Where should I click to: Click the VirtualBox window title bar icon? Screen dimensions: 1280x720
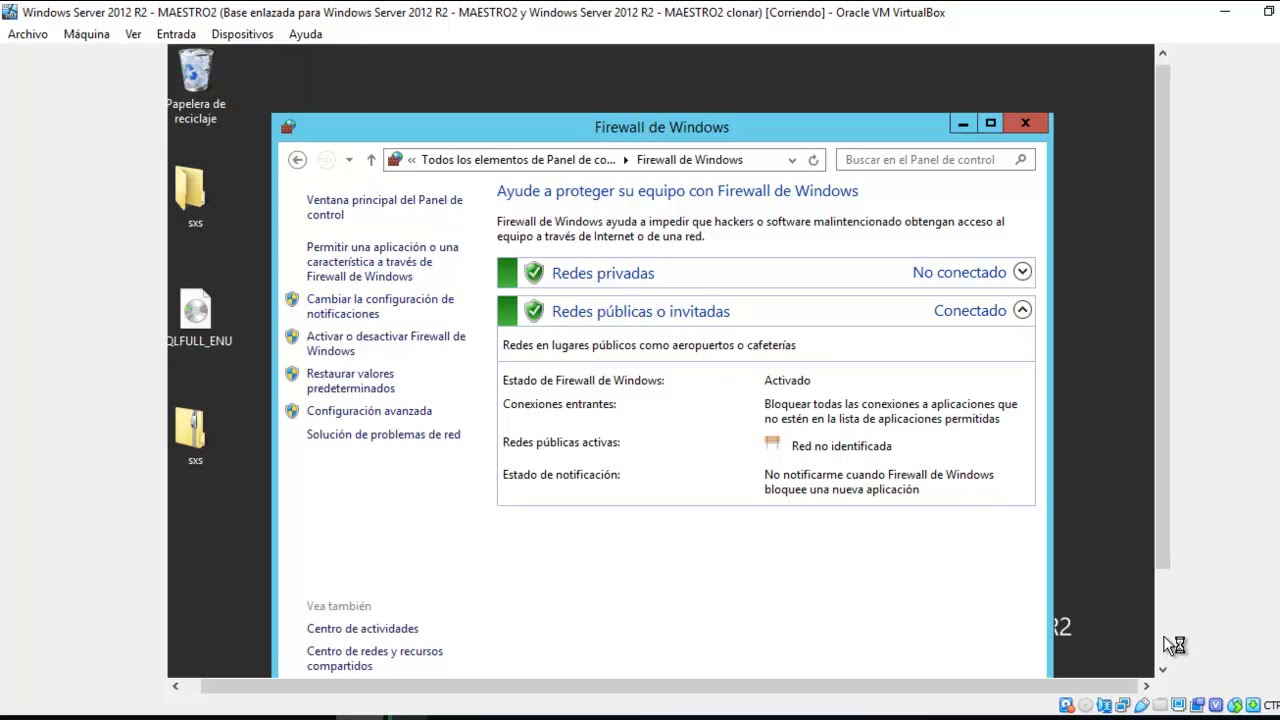(x=10, y=12)
